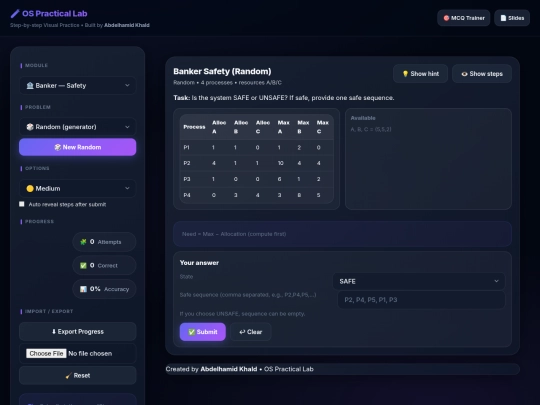Open the Slides page

pyautogui.click(x=512, y=18)
